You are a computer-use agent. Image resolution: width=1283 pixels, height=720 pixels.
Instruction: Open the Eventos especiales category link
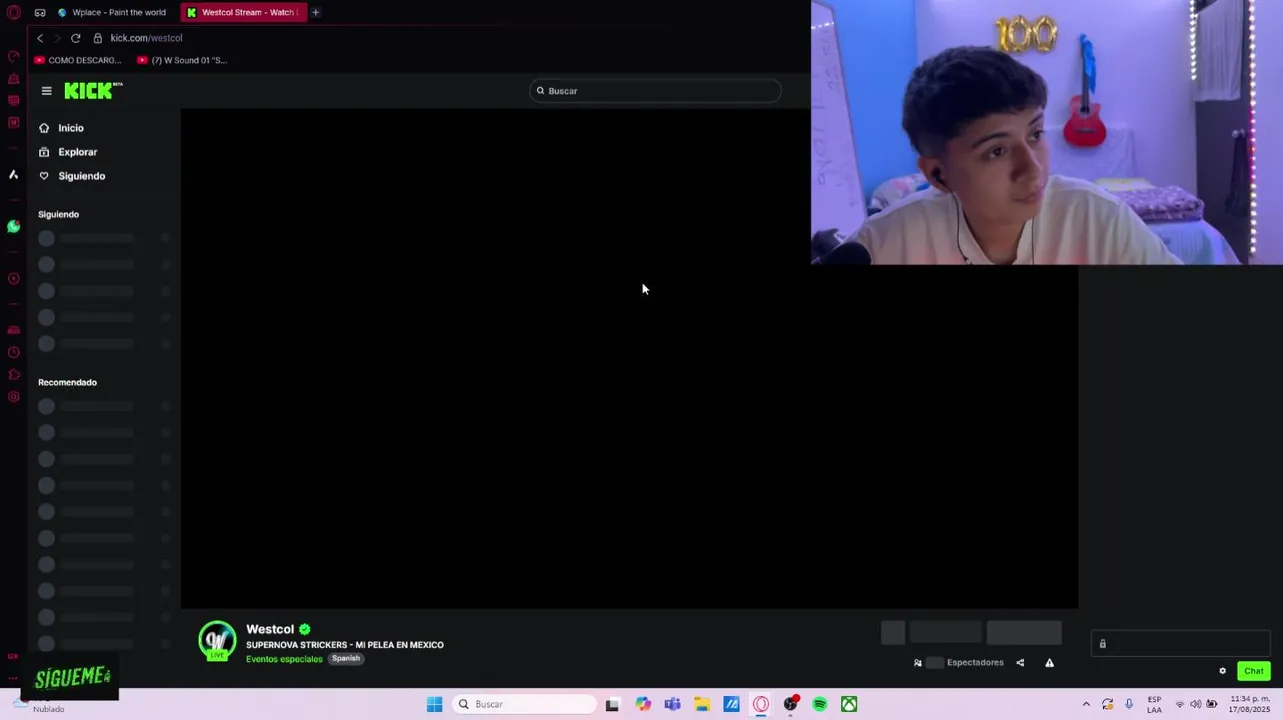tap(284, 659)
